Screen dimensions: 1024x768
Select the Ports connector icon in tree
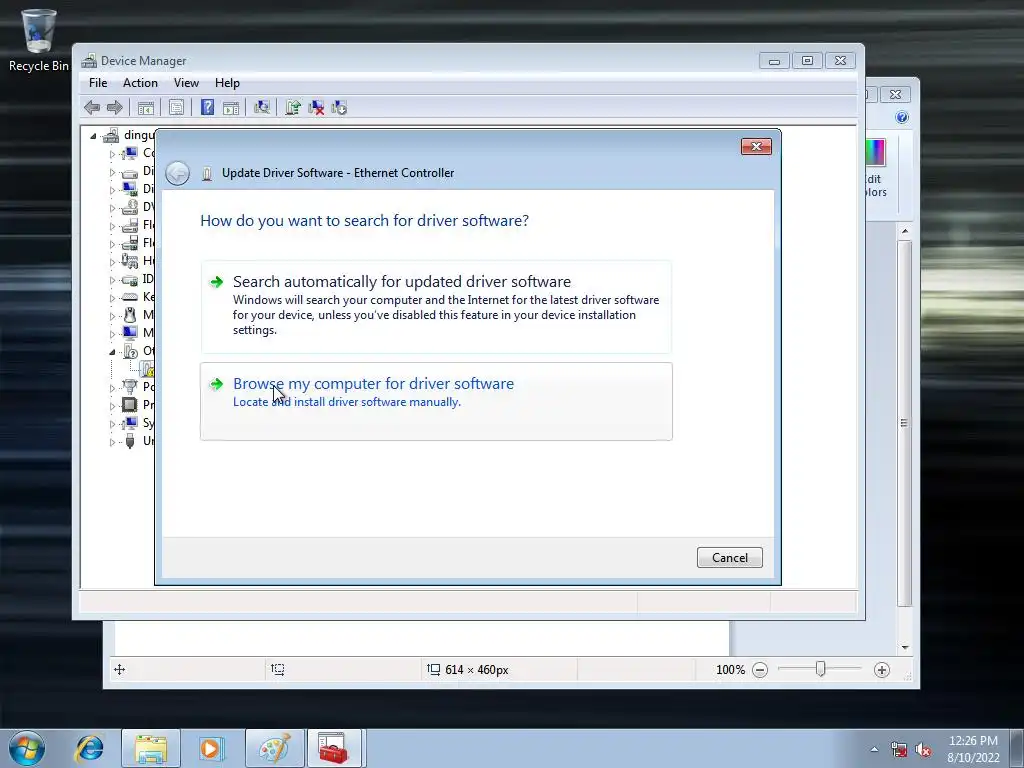130,387
